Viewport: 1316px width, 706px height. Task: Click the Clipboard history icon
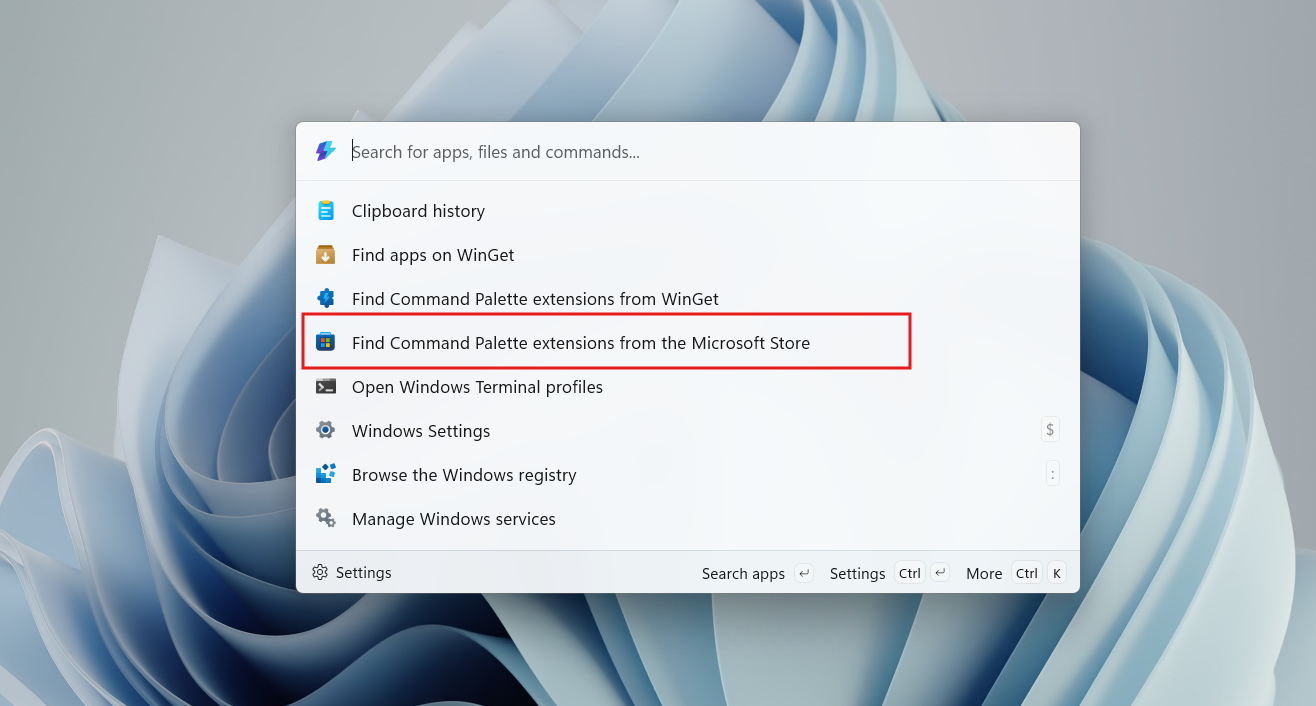[x=326, y=211]
